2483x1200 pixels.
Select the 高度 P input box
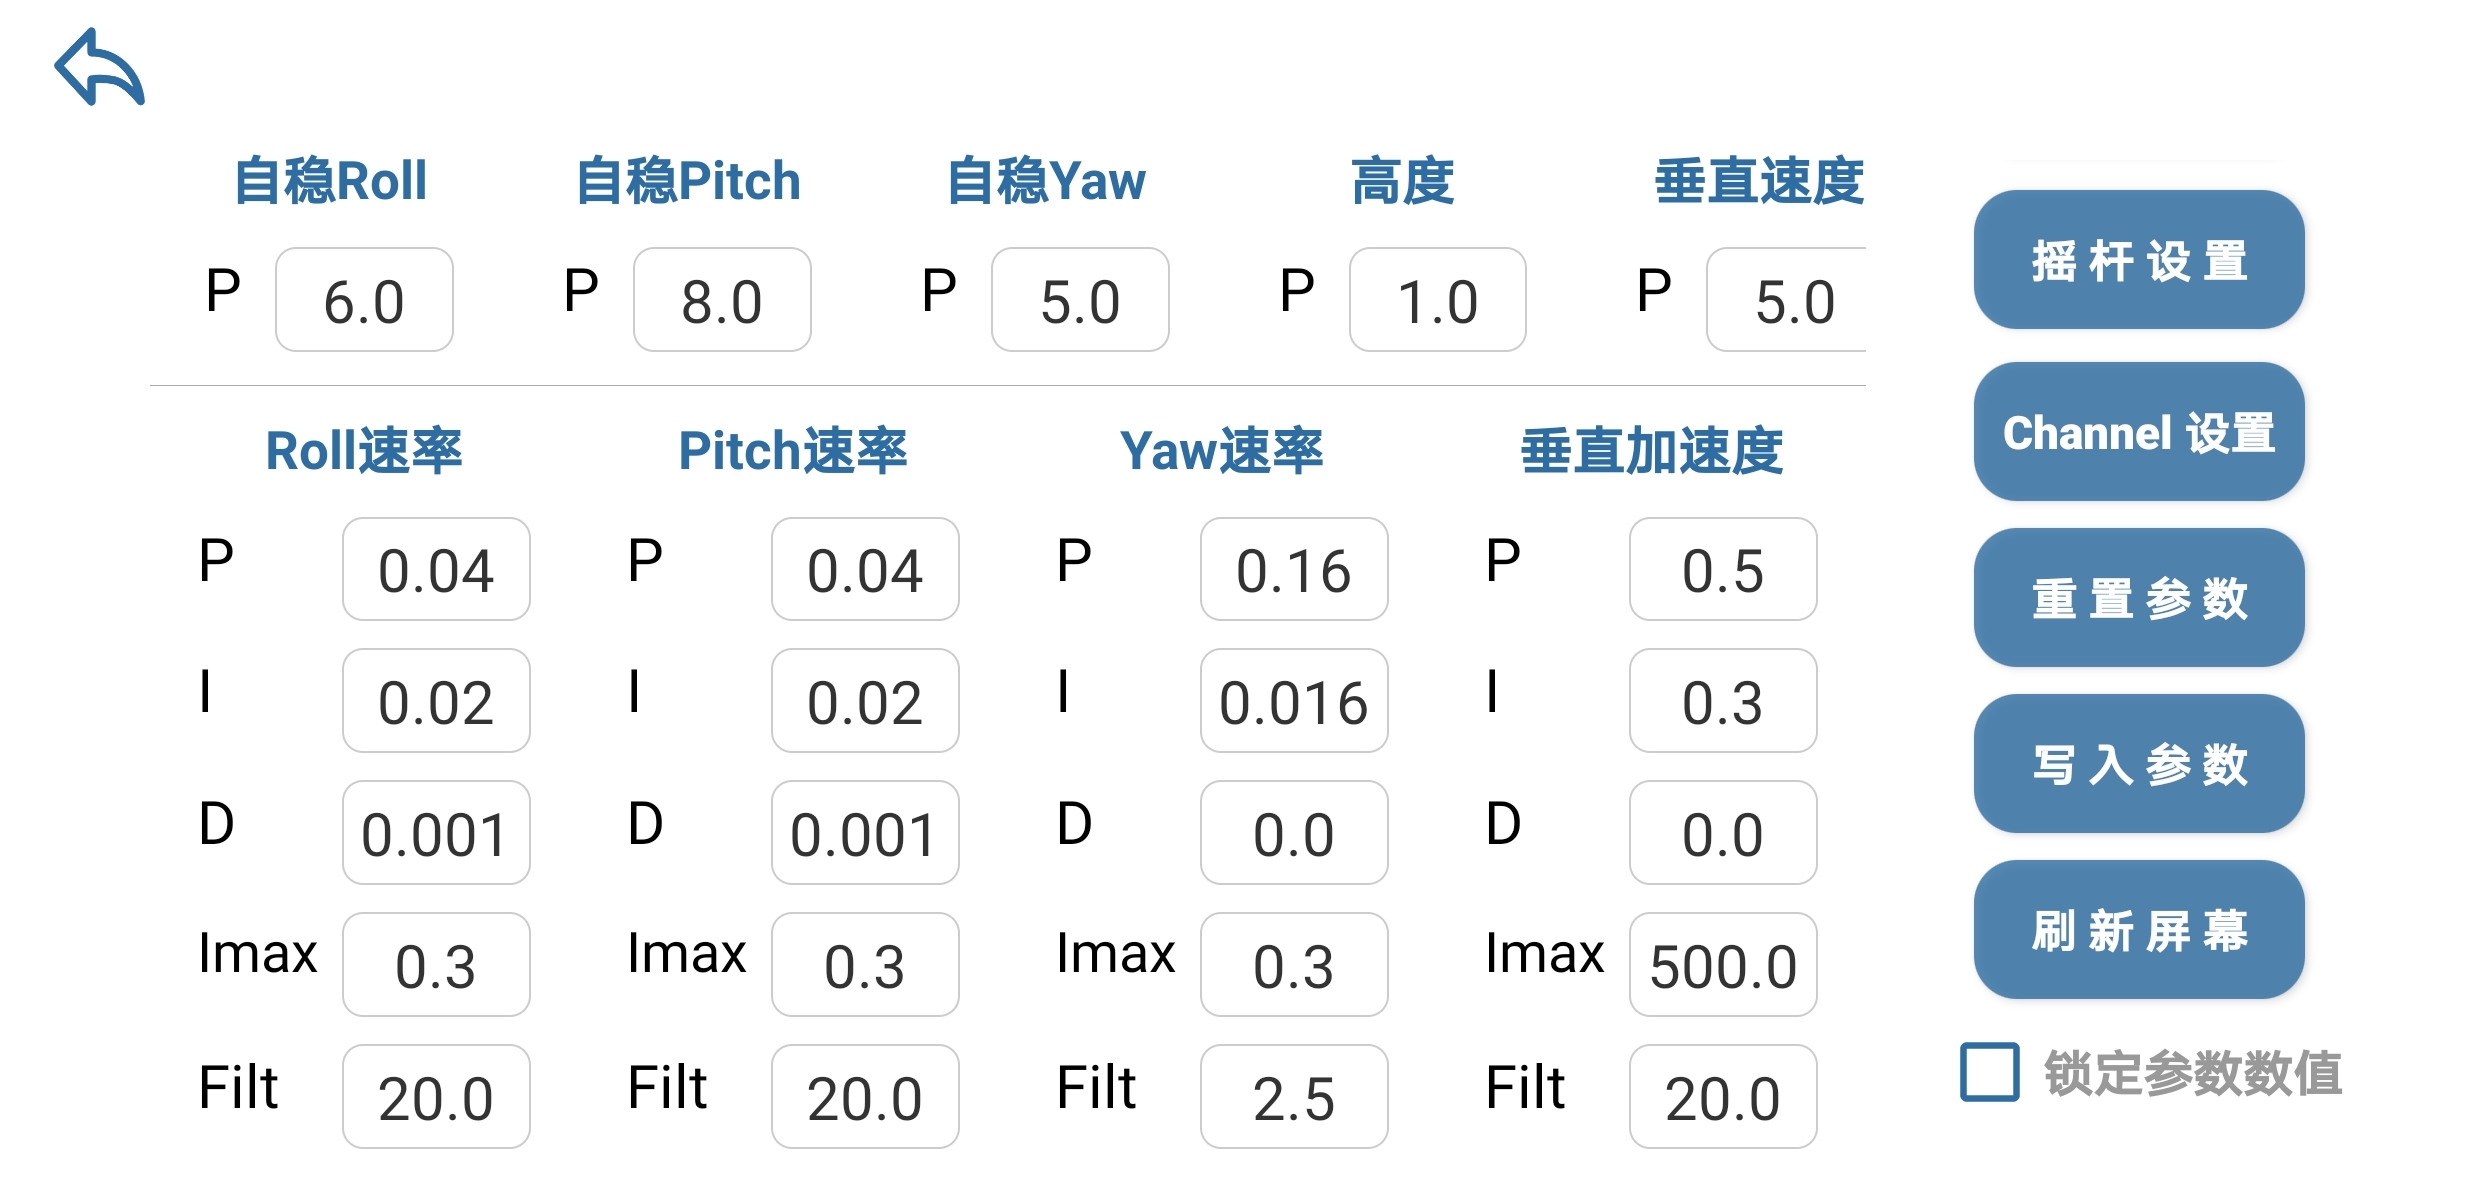coord(1437,300)
